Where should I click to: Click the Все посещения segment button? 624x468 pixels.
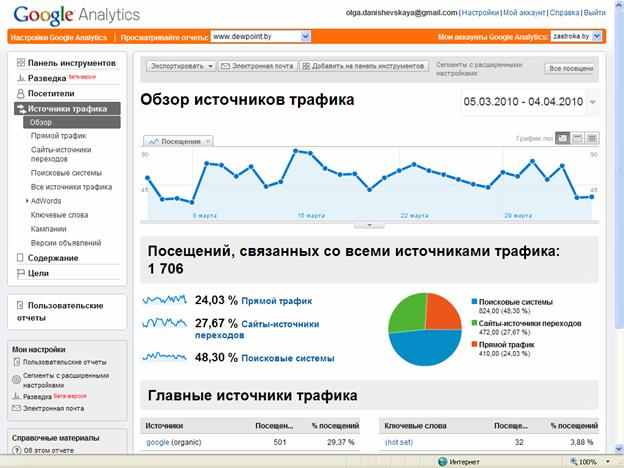(x=569, y=68)
